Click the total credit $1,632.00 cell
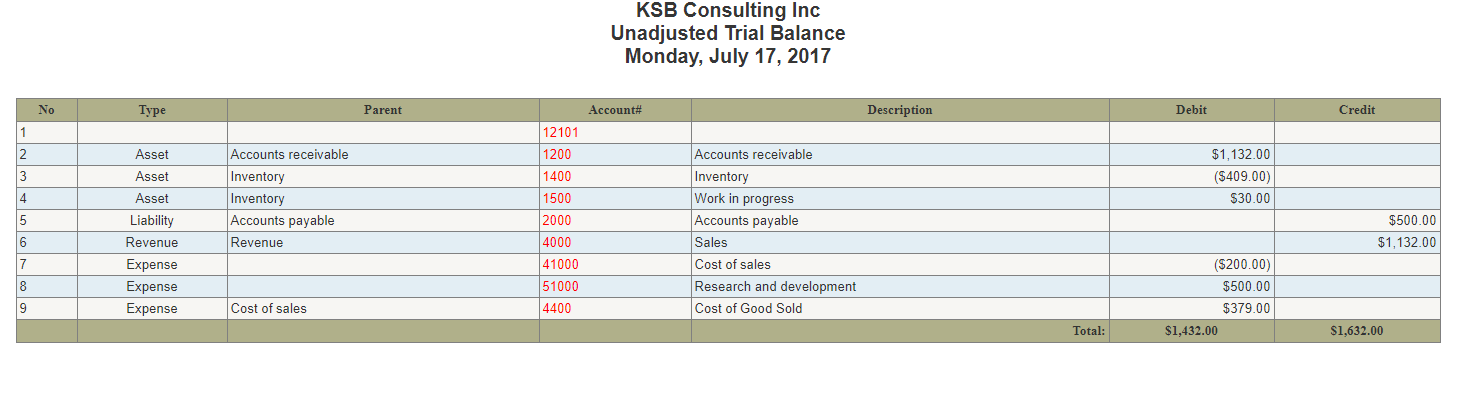 [1357, 331]
